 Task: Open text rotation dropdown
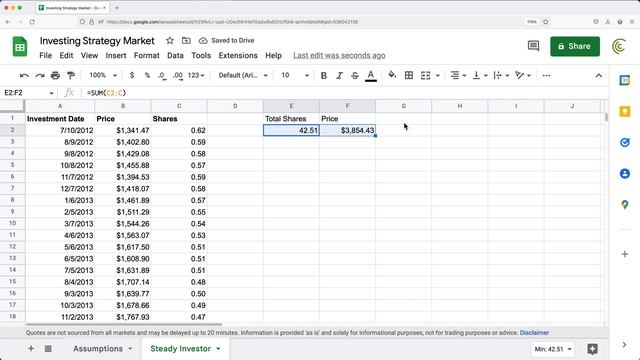(x=523, y=76)
